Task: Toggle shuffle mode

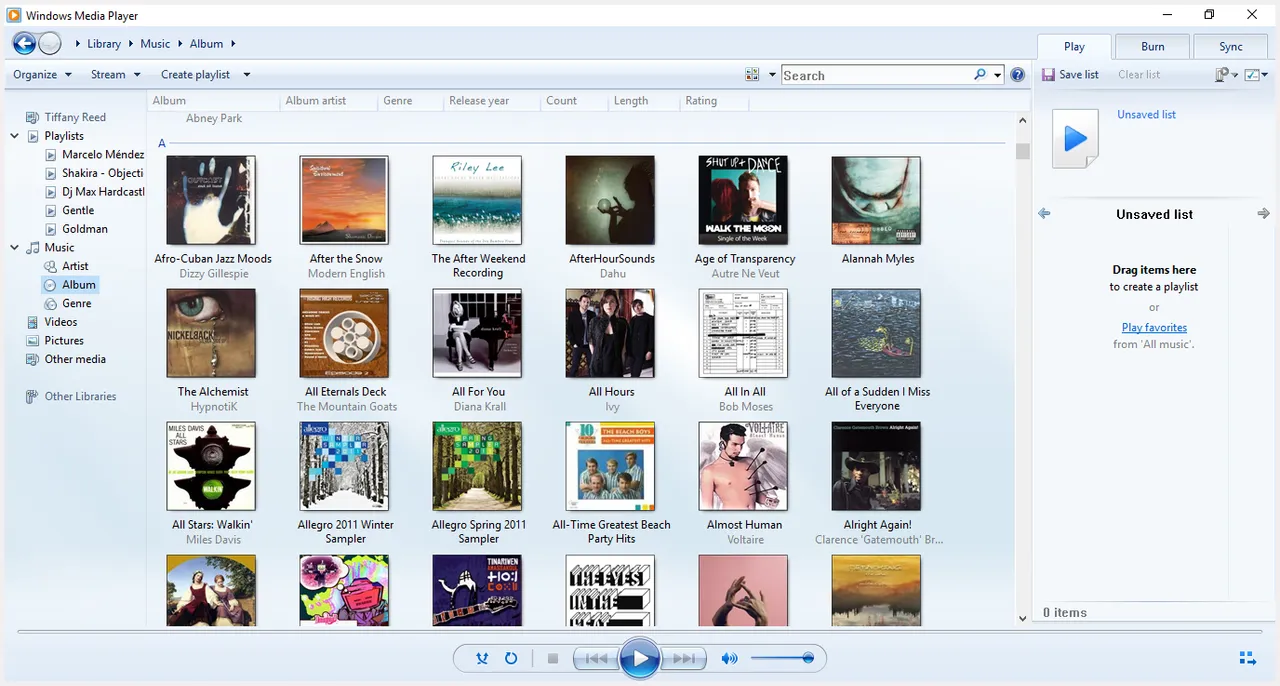Action: 482,658
